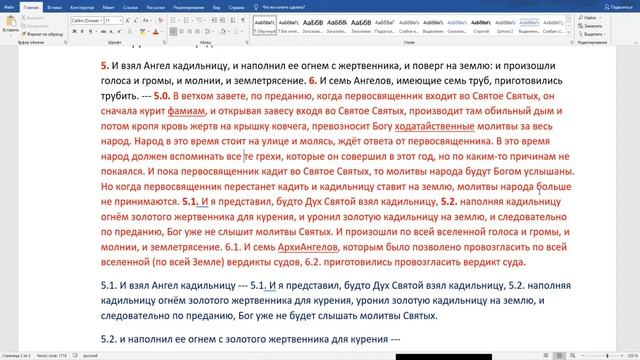Expand the styles gallery with More arrow
This screenshot has height=360, width=640.
coord(569,33)
